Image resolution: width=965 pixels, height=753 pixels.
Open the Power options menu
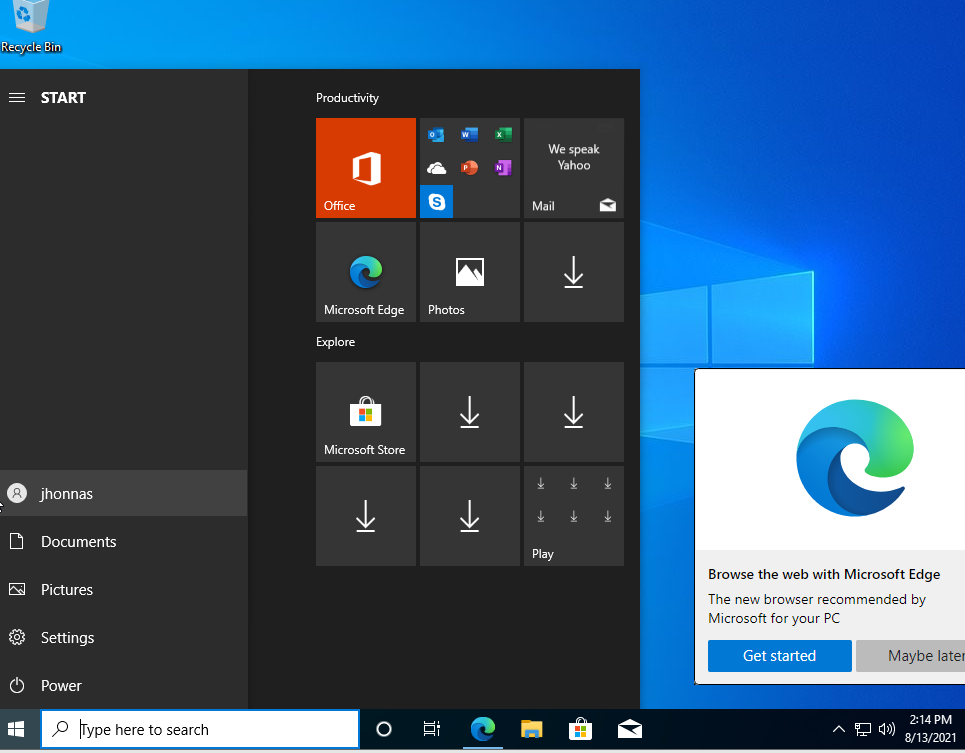click(x=124, y=685)
